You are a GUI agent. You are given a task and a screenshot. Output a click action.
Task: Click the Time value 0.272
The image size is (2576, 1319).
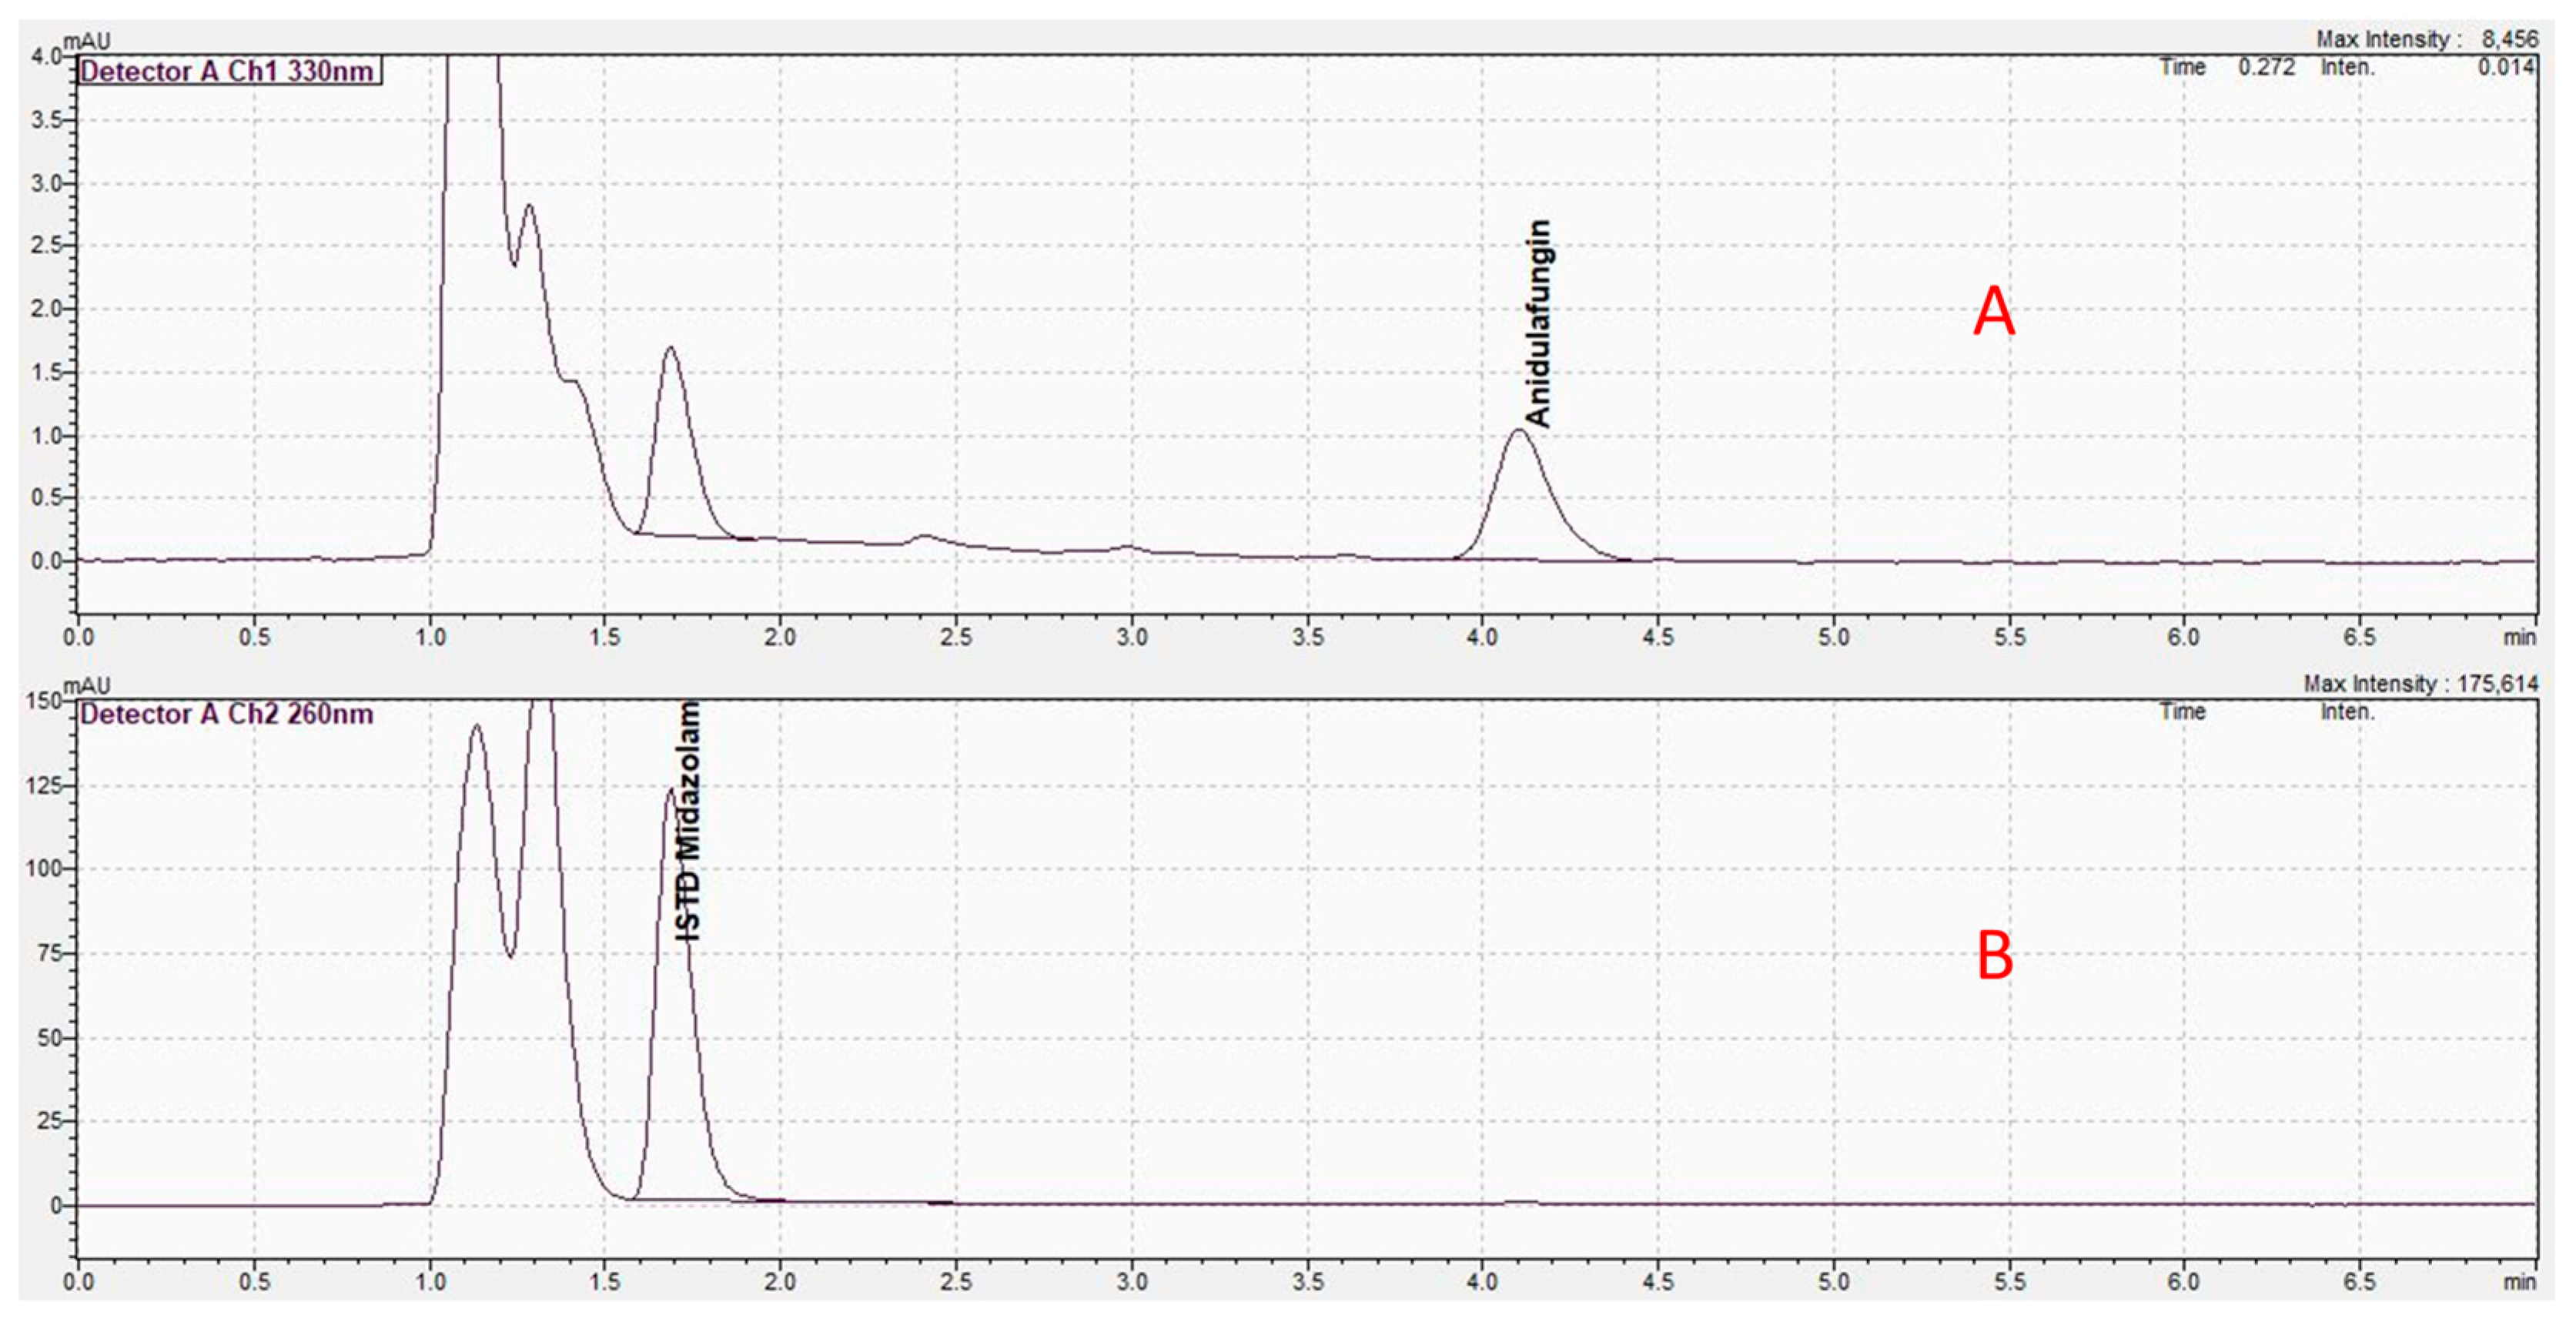(x=2266, y=67)
